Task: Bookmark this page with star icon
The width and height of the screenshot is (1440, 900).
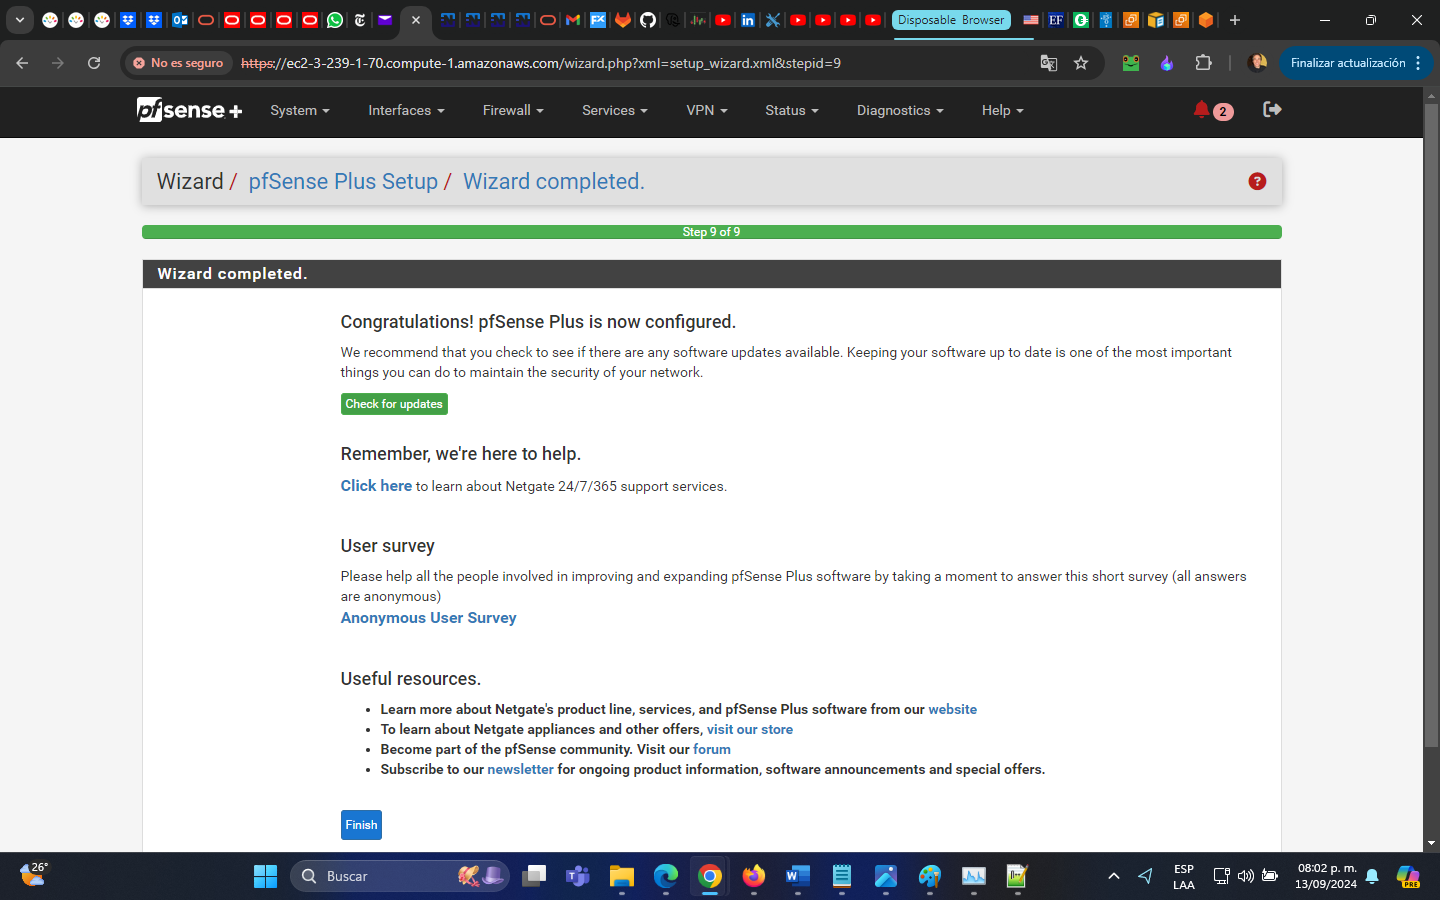Action: click(1081, 63)
